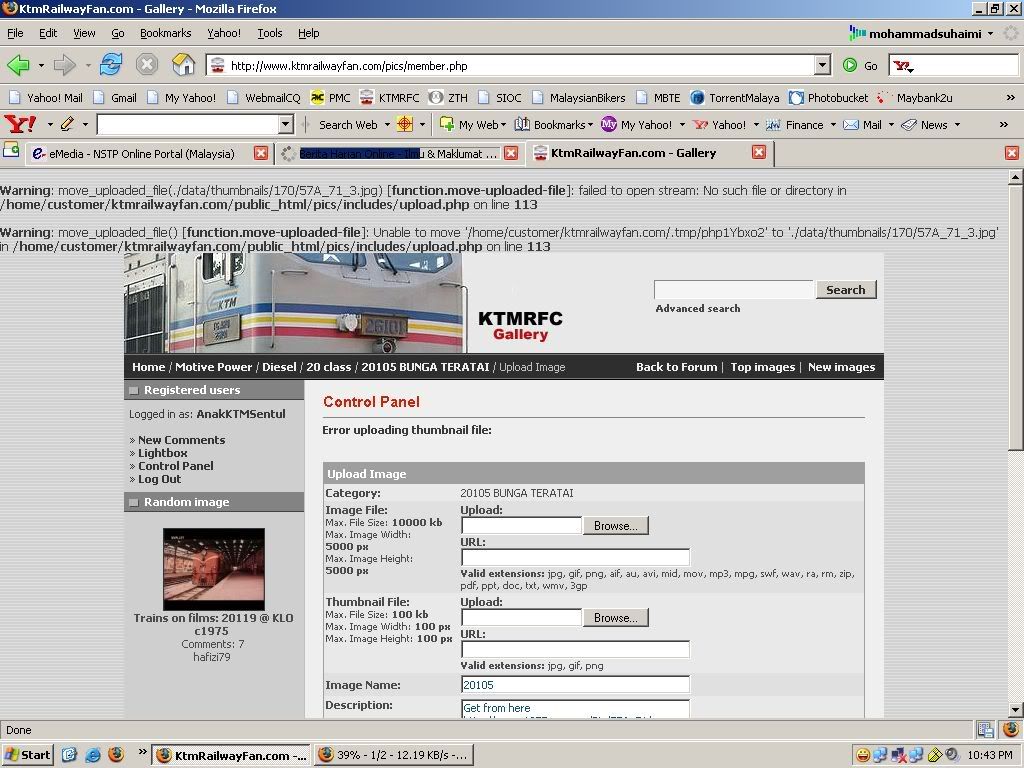Screen dimensions: 1024x768
Task: Click the pencil icon on Yahoo toolbar
Action: coord(67,124)
